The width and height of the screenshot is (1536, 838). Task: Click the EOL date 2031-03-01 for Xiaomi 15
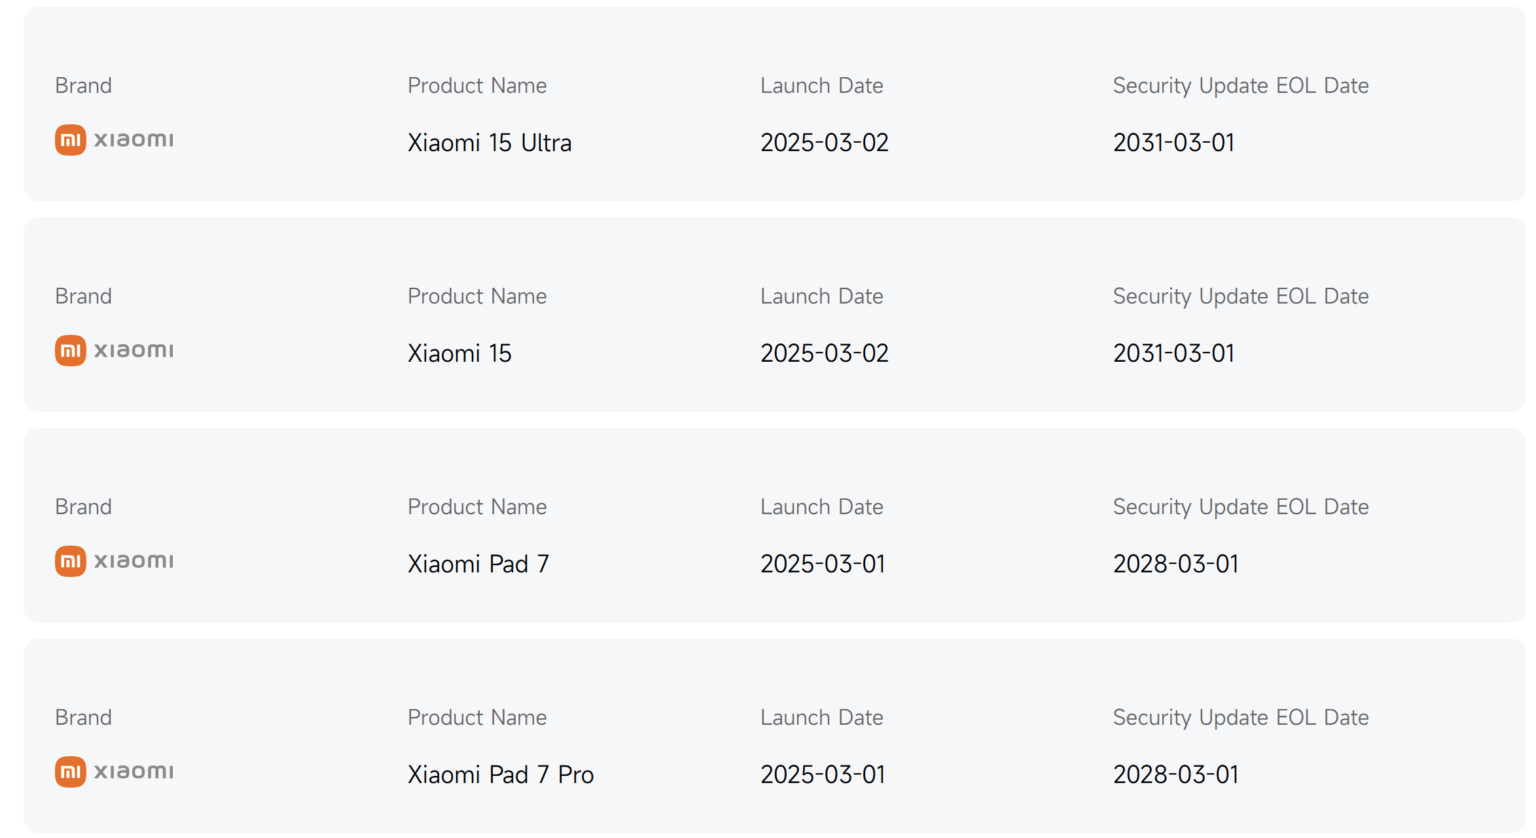[1174, 352]
